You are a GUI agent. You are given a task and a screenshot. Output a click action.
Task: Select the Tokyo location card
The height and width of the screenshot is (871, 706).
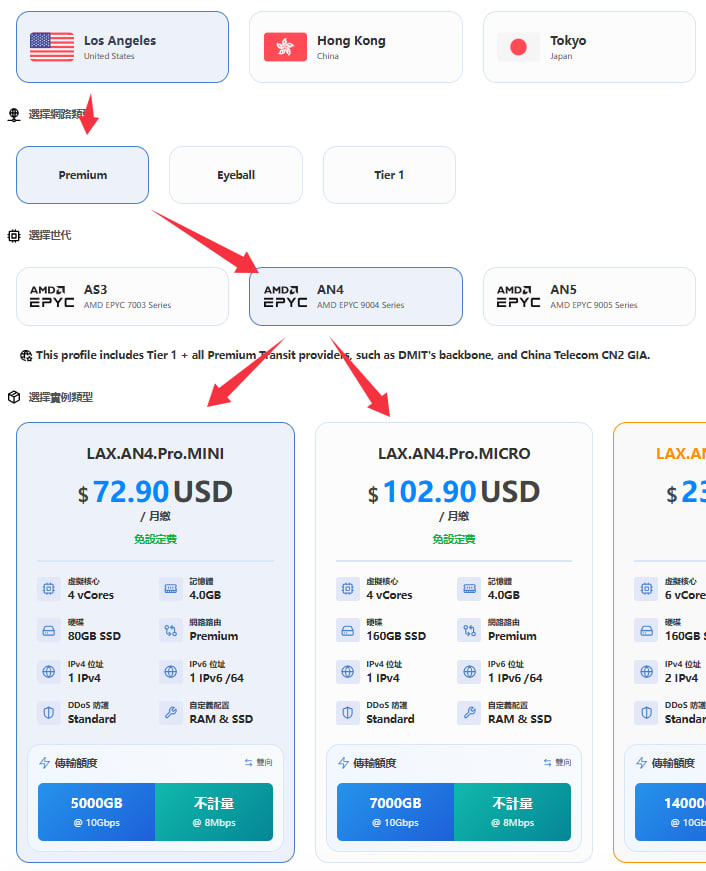click(x=589, y=47)
